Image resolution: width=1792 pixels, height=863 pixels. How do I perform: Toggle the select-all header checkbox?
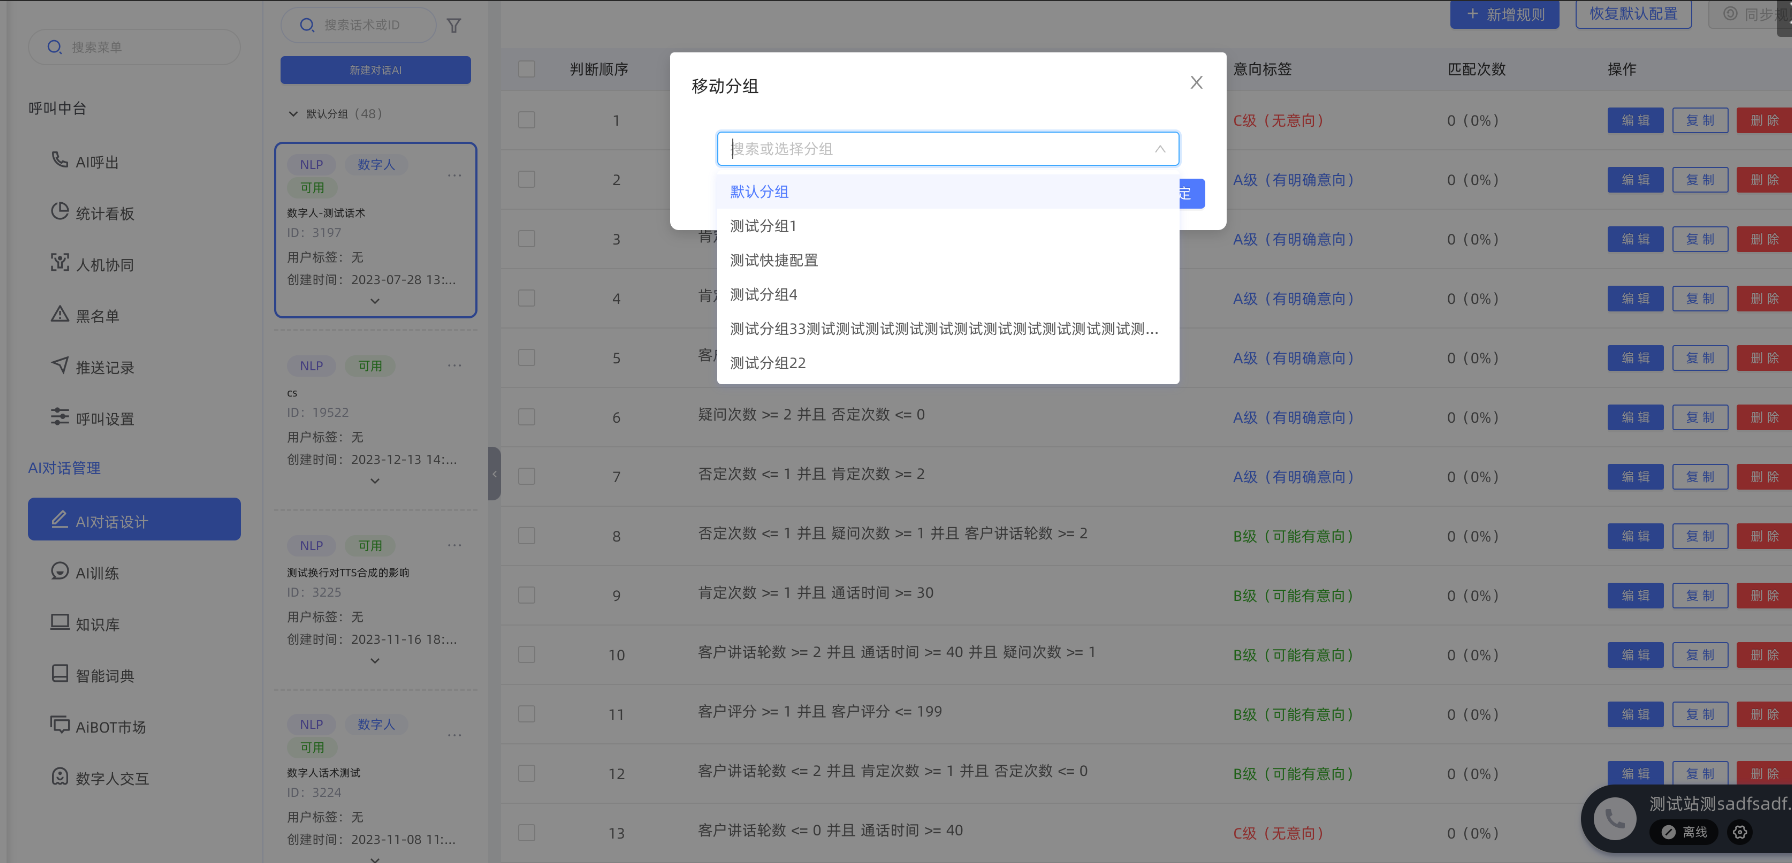pos(527,69)
